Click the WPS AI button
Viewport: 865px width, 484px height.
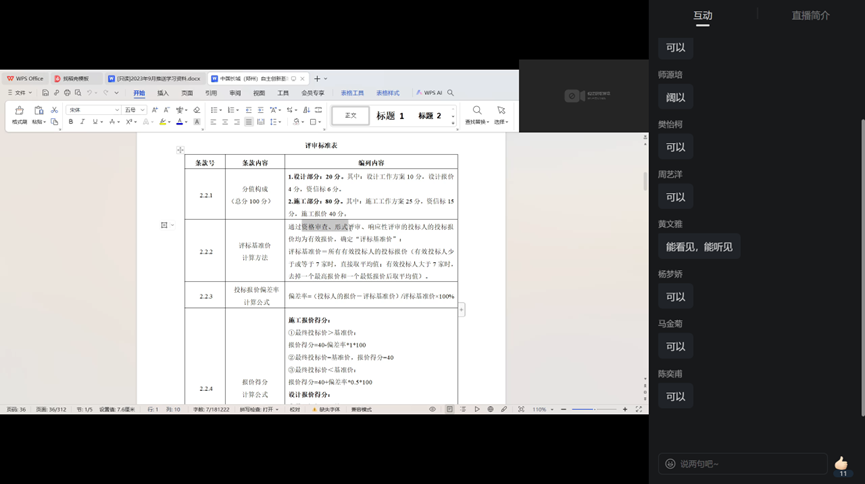429,93
